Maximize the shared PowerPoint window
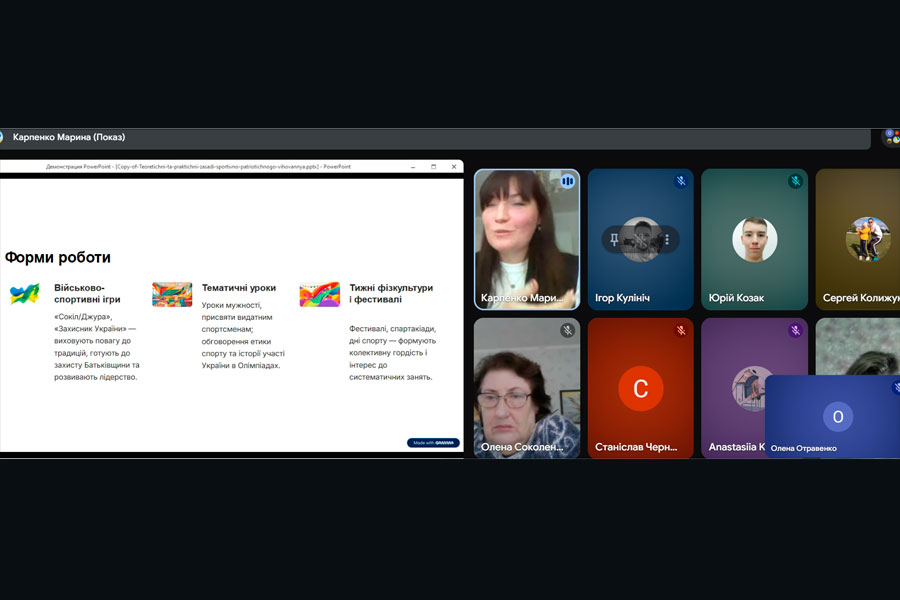This screenshot has height=600, width=900. (433, 167)
